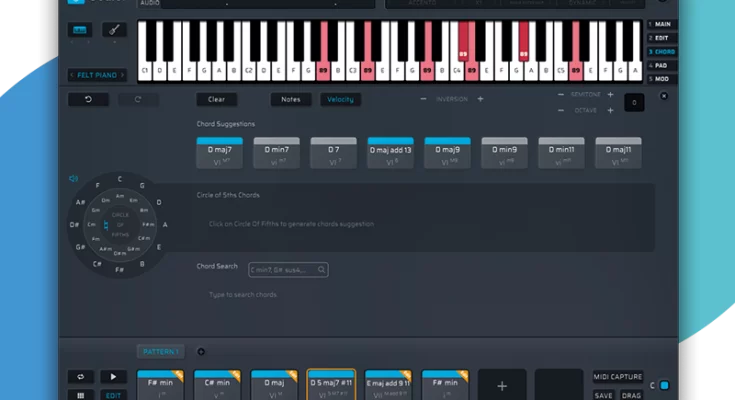Switch to the 3 CHORD tab
Image resolution: width=735 pixels, height=400 pixels.
click(662, 51)
